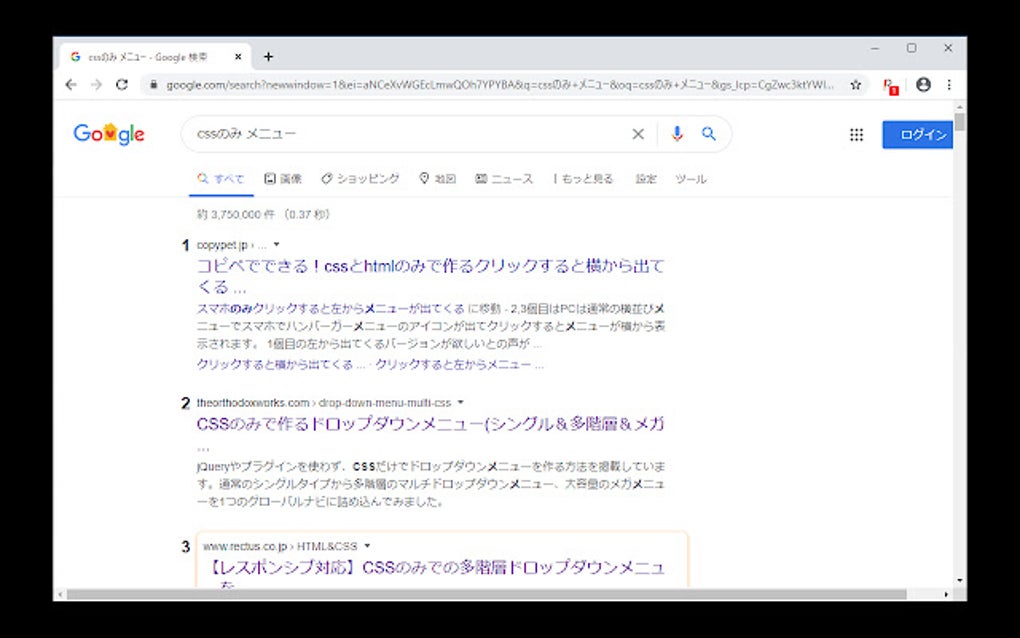The image size is (1020, 638).
Task: Open the 設定 settings menu
Action: (645, 179)
